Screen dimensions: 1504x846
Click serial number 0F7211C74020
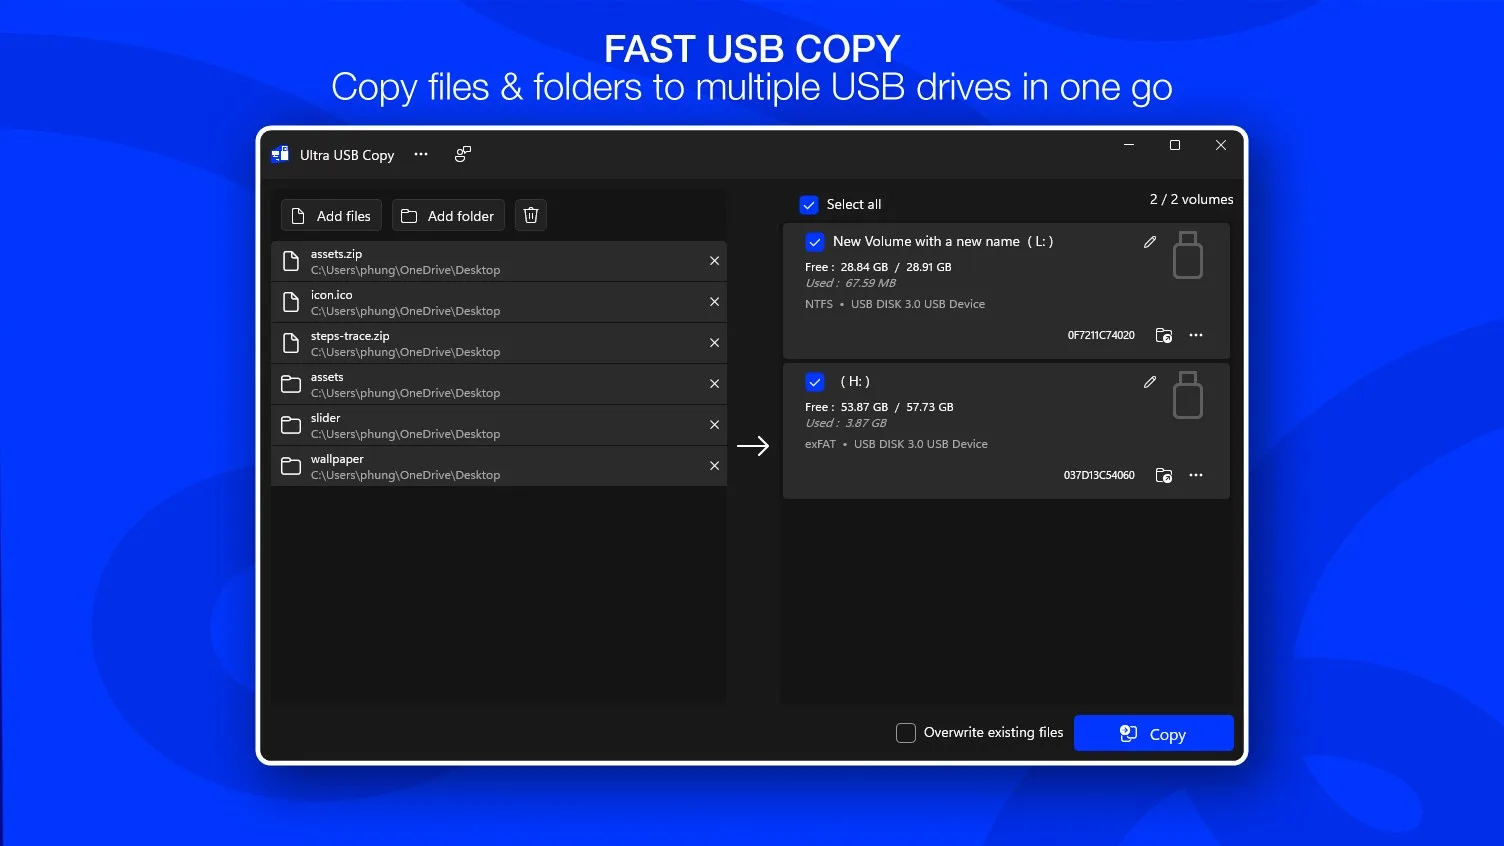coord(1101,336)
